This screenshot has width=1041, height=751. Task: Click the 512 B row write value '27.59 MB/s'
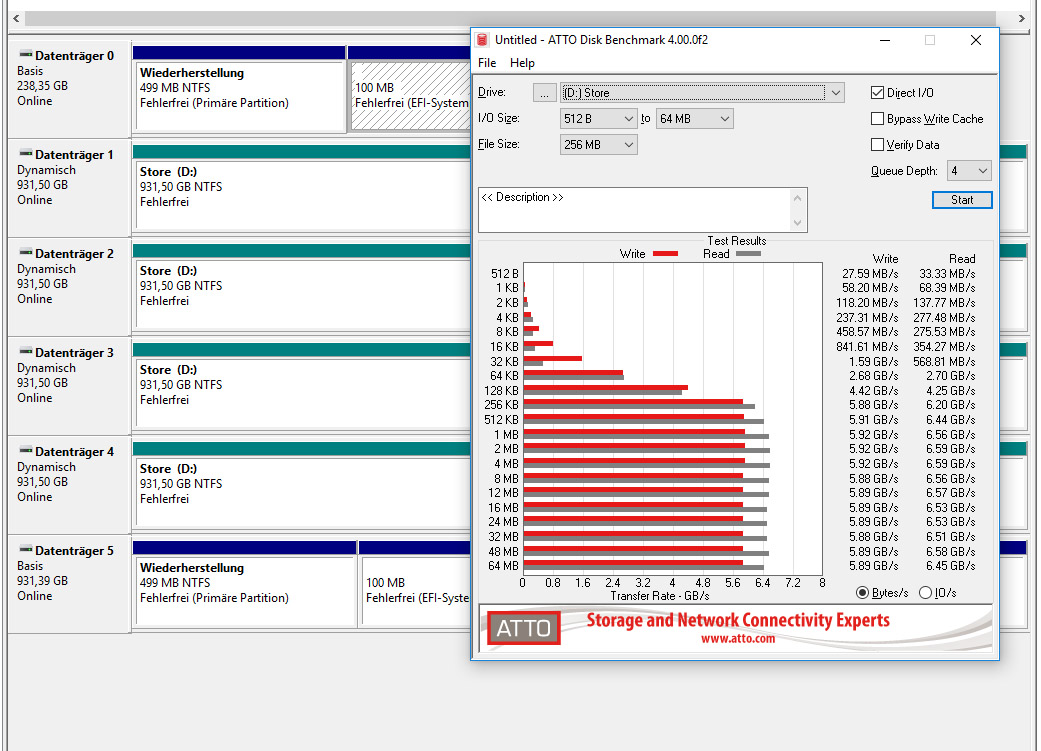870,274
